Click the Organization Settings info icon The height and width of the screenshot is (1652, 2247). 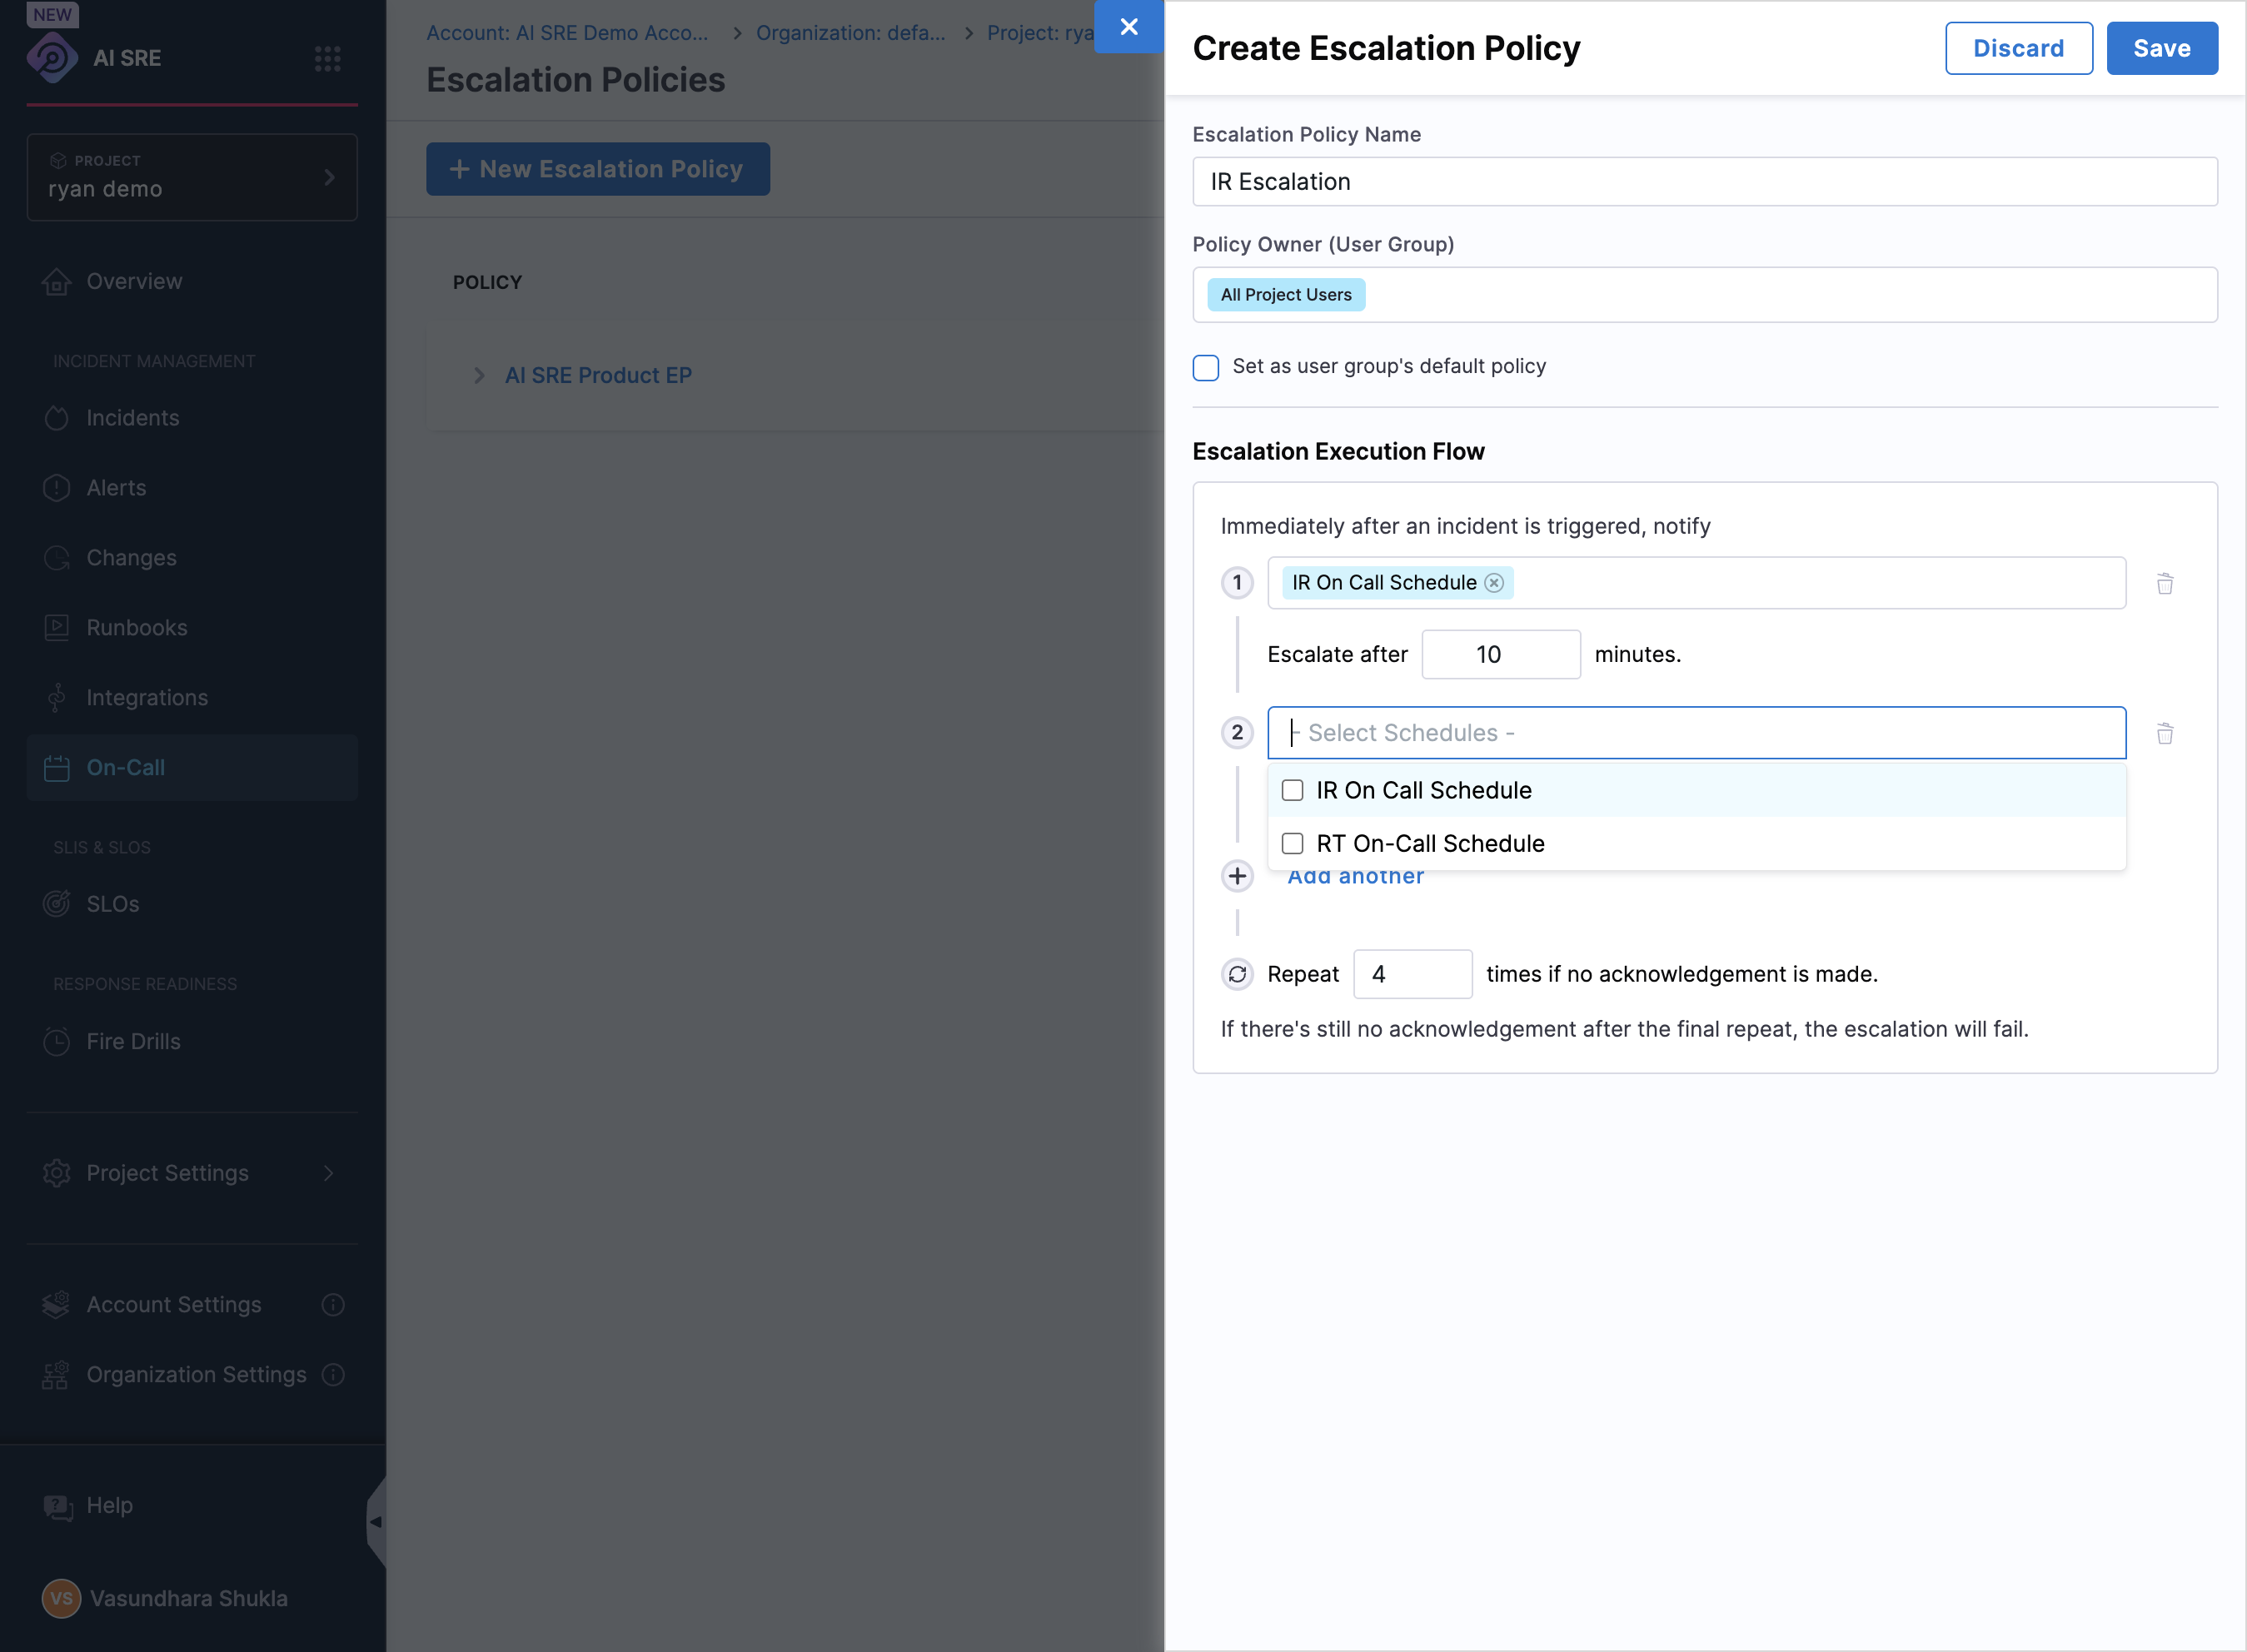coord(333,1374)
